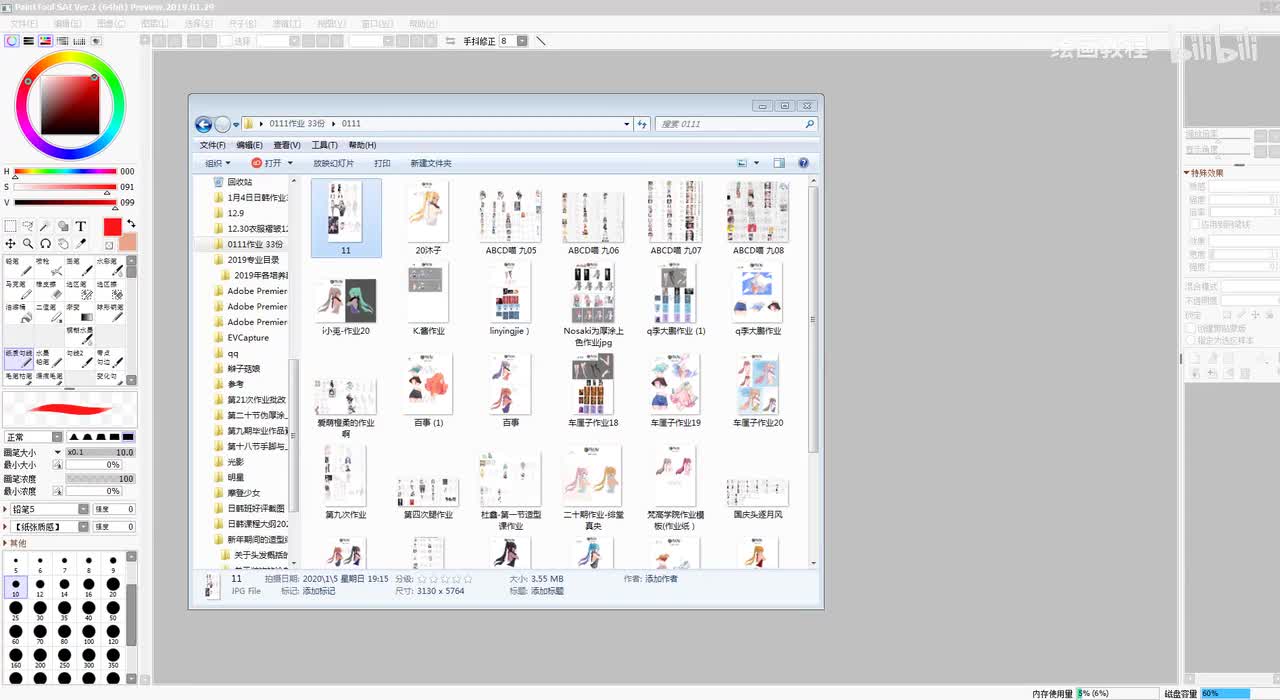This screenshot has height=700, width=1280.
Task: Open the dropdown arrow beside 打开
Action: click(290, 163)
